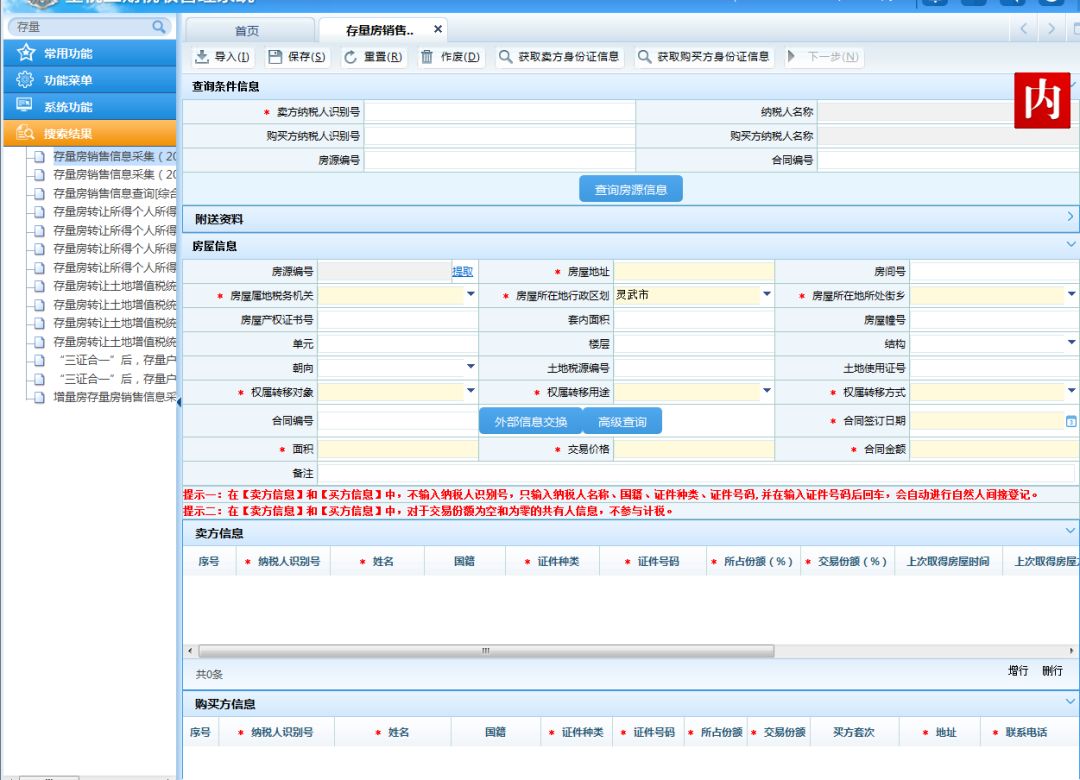Click the 保存 save toolbar button

(296, 57)
